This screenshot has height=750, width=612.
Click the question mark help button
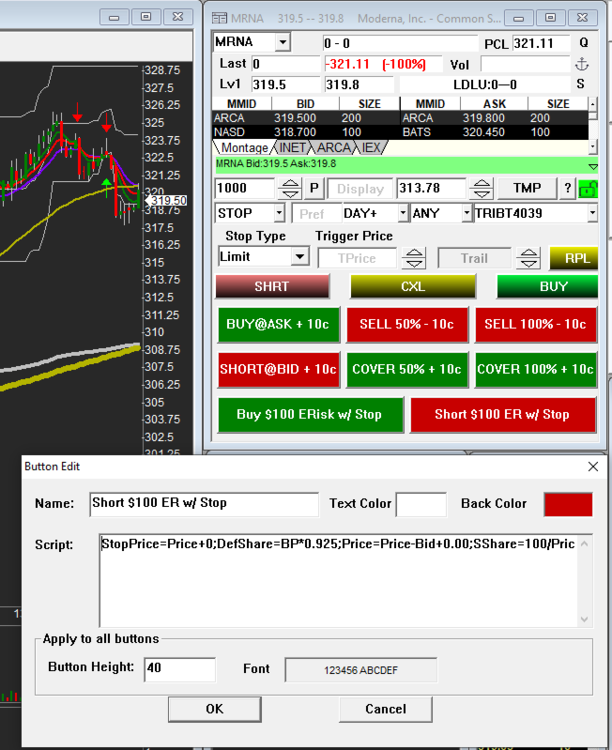567,188
